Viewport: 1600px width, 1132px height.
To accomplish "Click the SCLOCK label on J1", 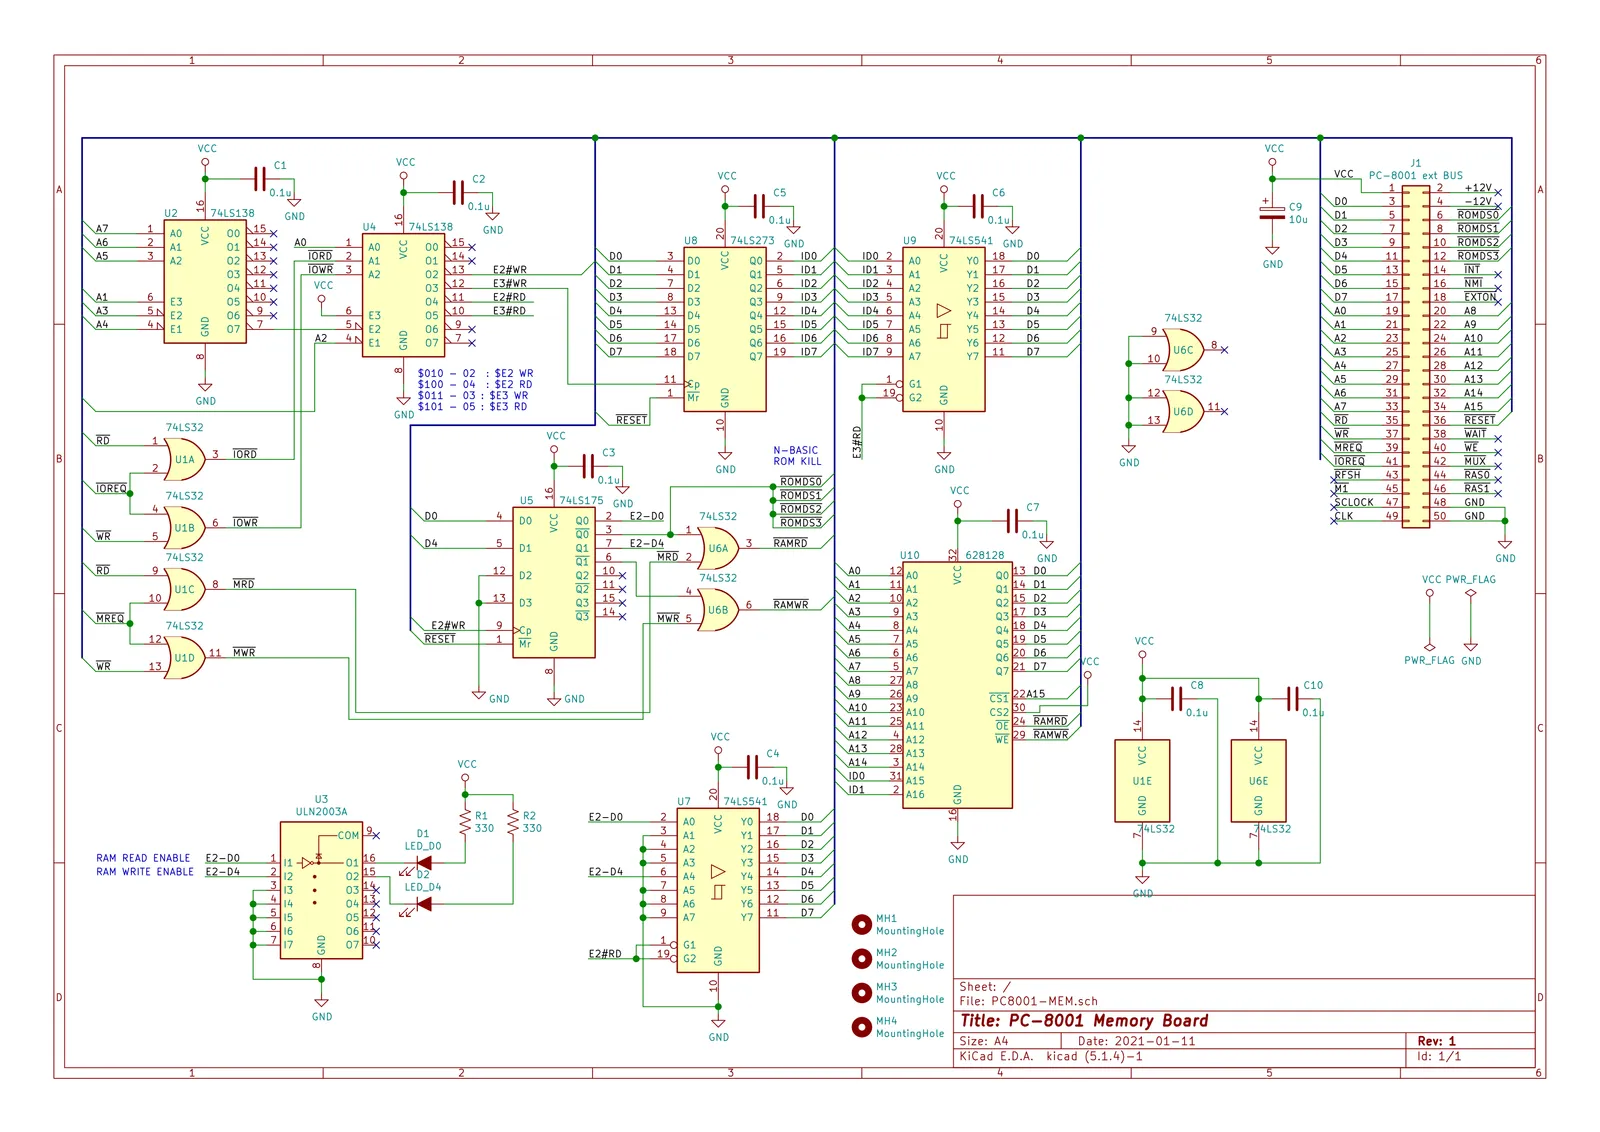I will [1353, 502].
